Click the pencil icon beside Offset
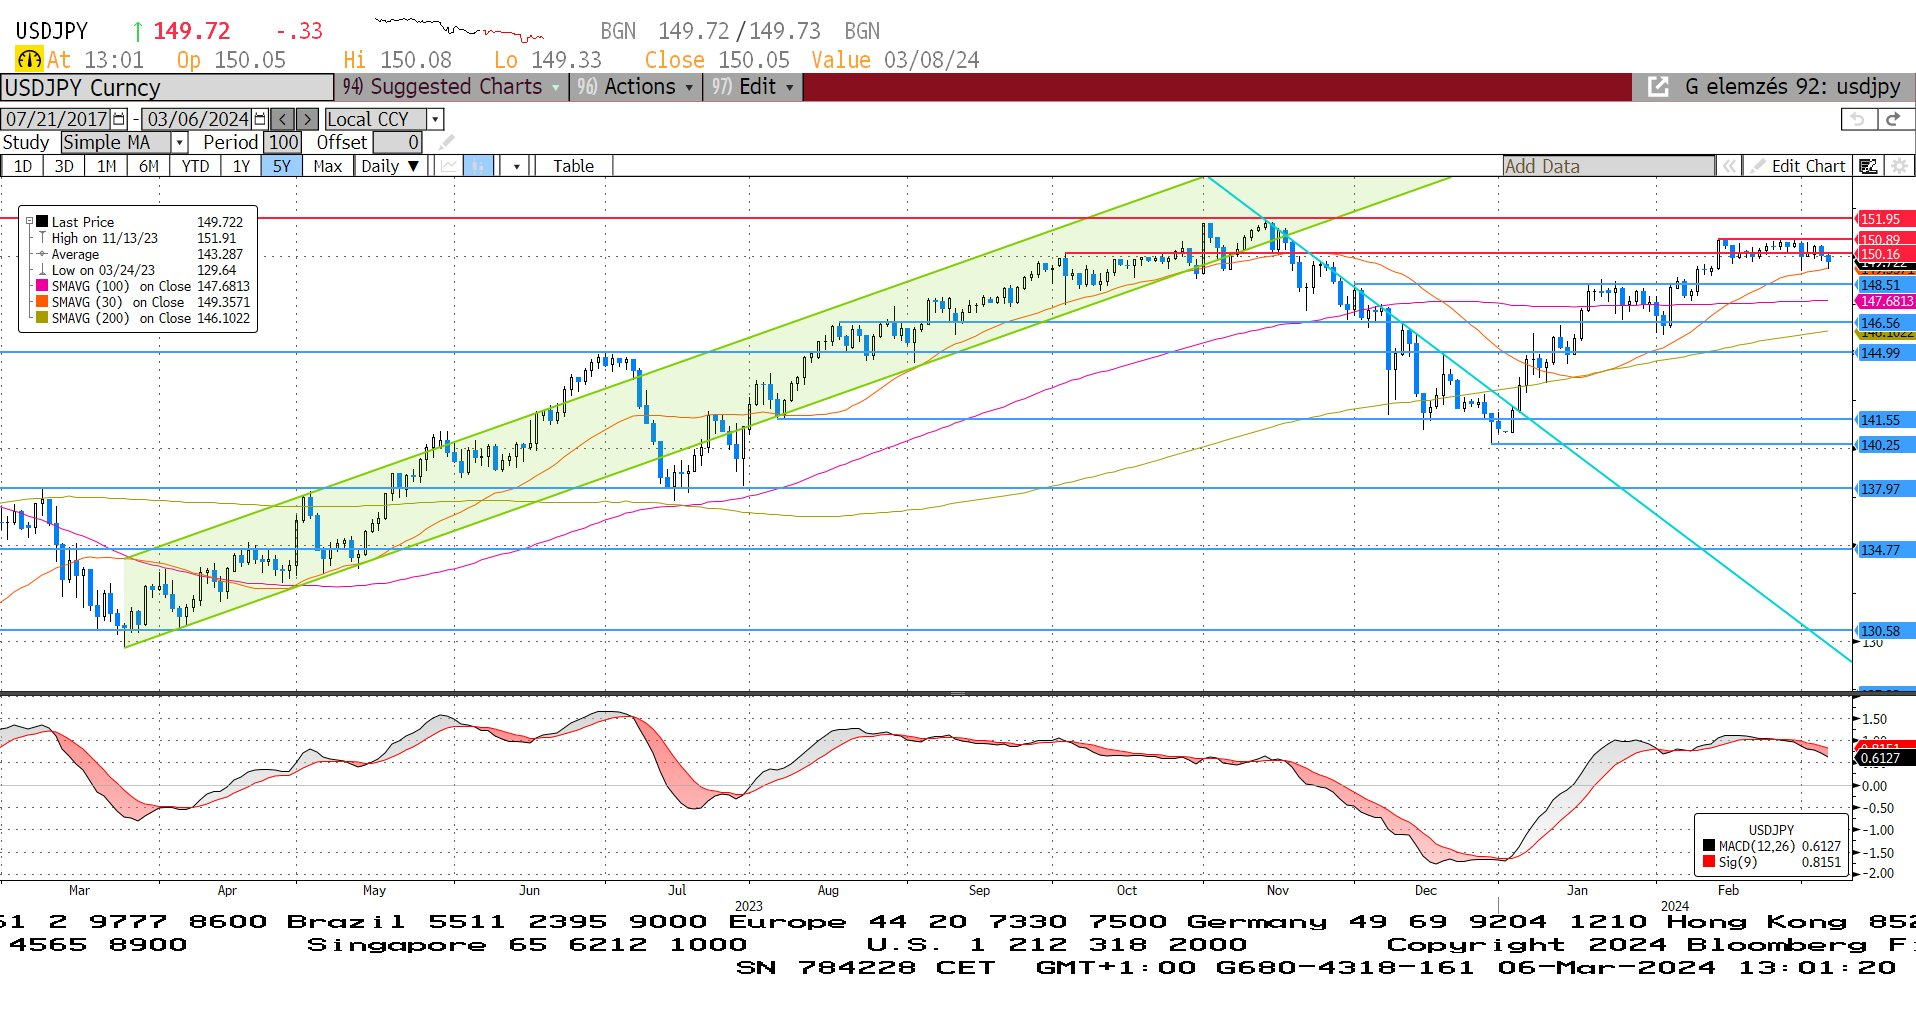The image size is (1916, 1023). tap(446, 142)
